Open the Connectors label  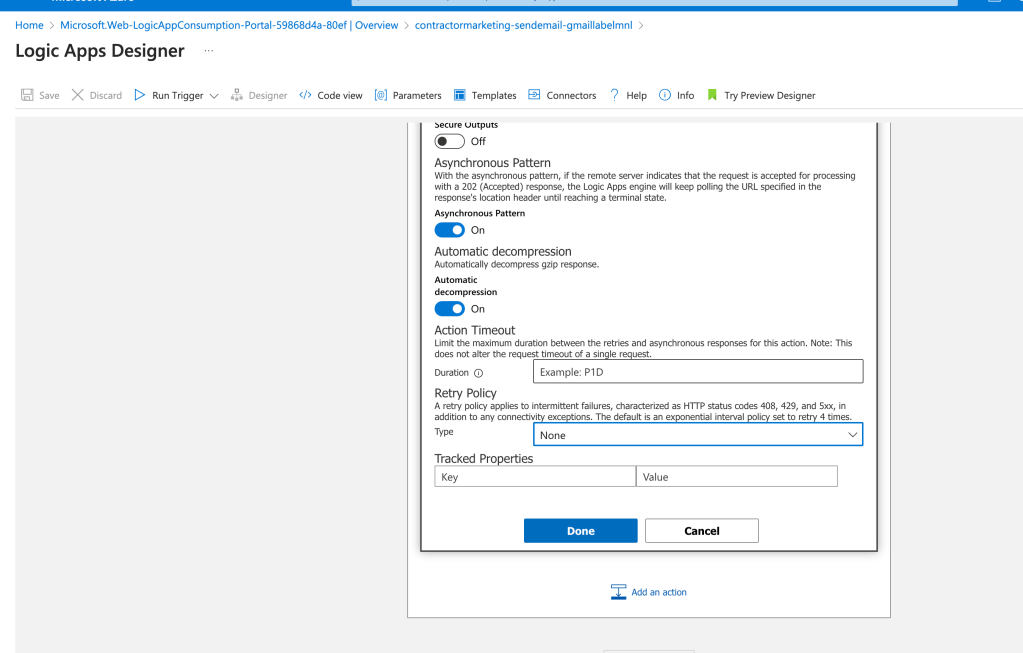[572, 95]
